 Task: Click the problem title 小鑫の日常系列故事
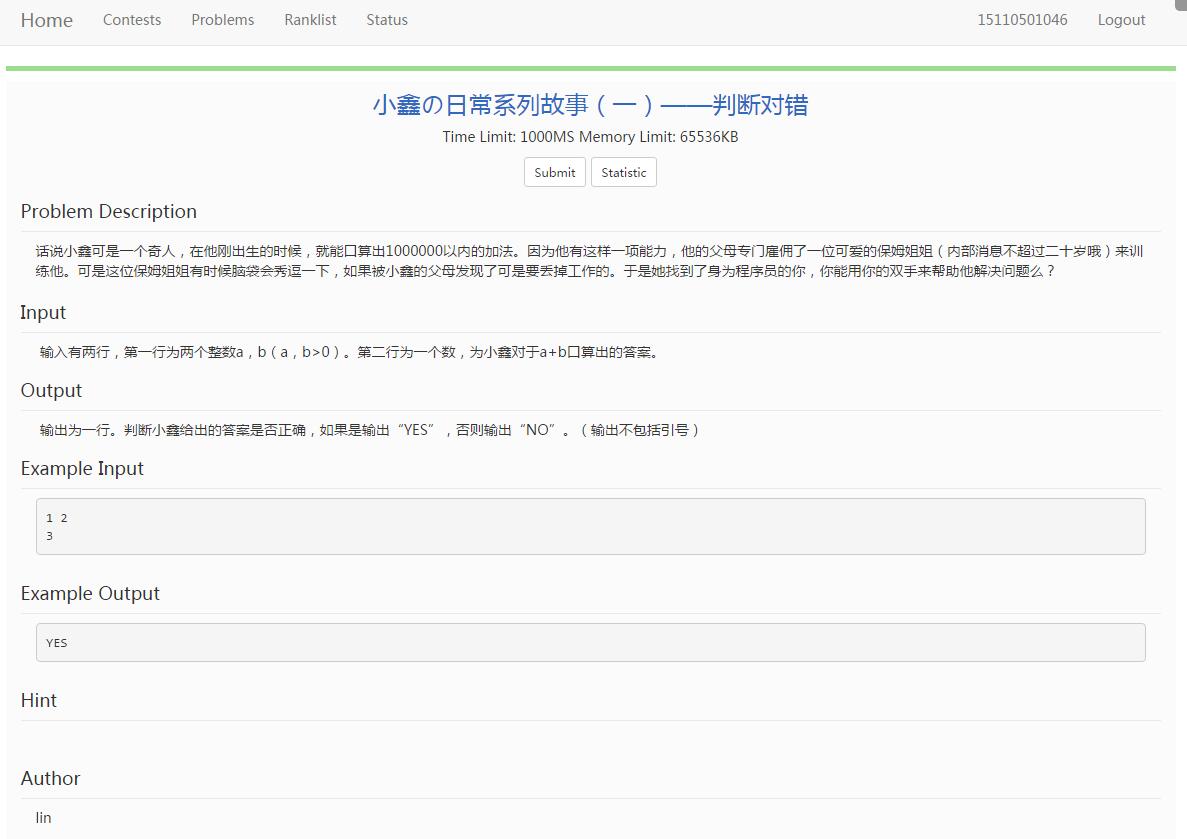[590, 104]
